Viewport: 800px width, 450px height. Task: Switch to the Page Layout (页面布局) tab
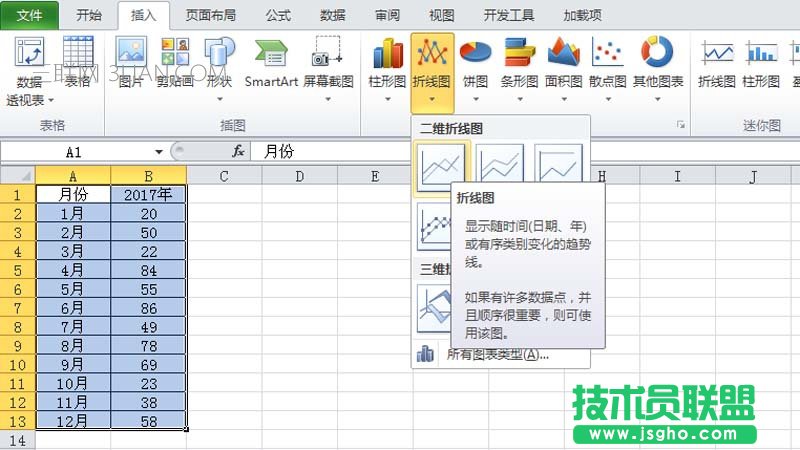tap(210, 15)
